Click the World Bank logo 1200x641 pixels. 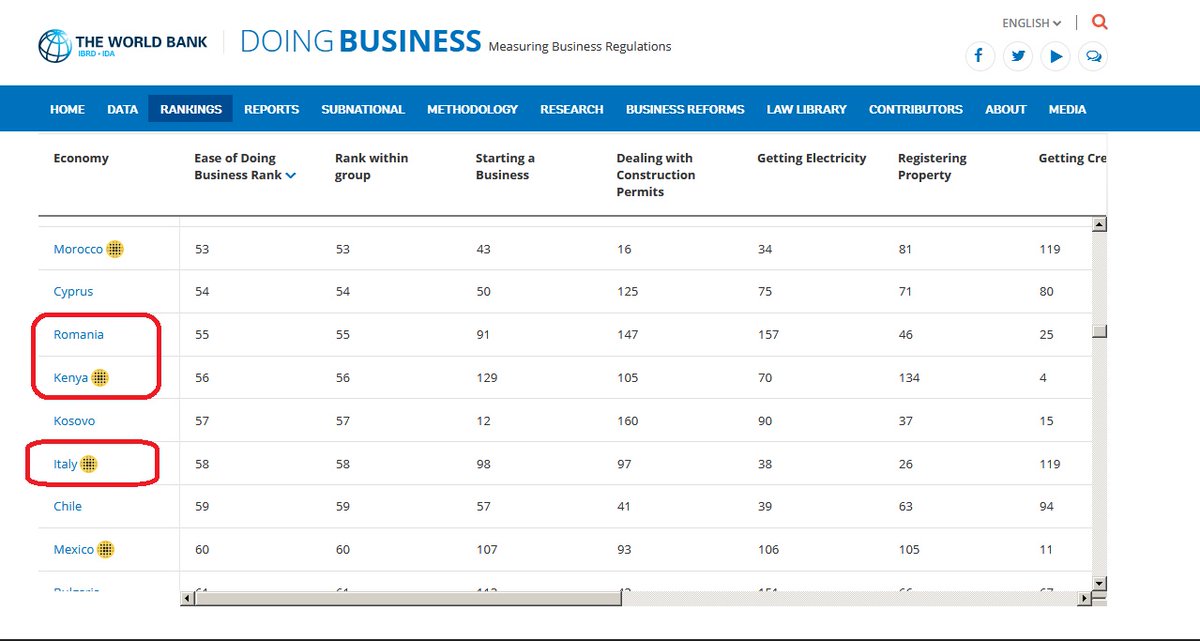coord(123,45)
